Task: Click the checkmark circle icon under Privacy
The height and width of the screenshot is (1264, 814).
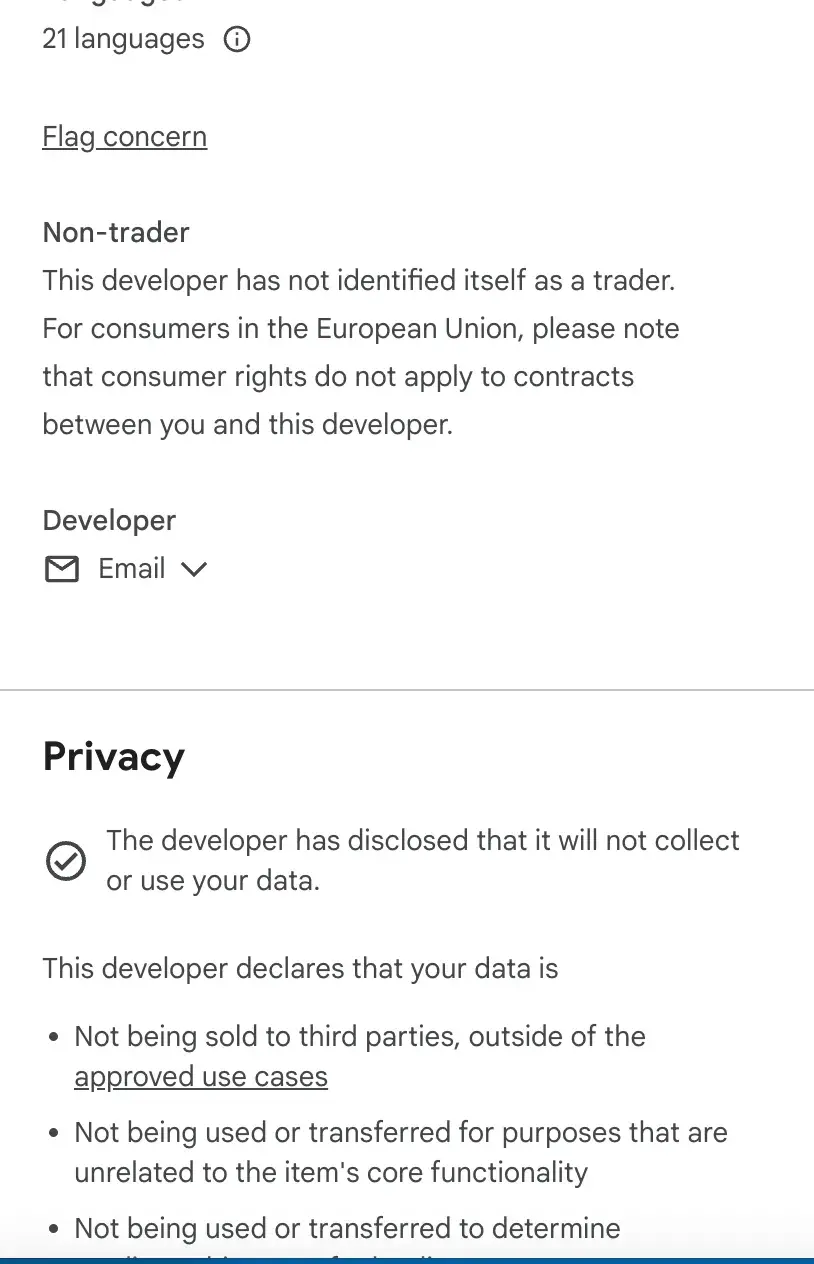Action: pos(66,860)
